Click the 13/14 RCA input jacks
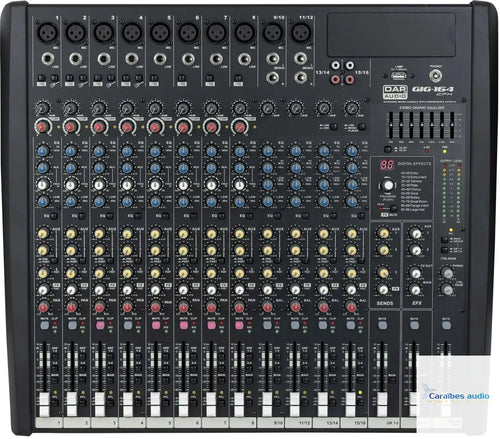The height and width of the screenshot is (439, 500). point(336,72)
